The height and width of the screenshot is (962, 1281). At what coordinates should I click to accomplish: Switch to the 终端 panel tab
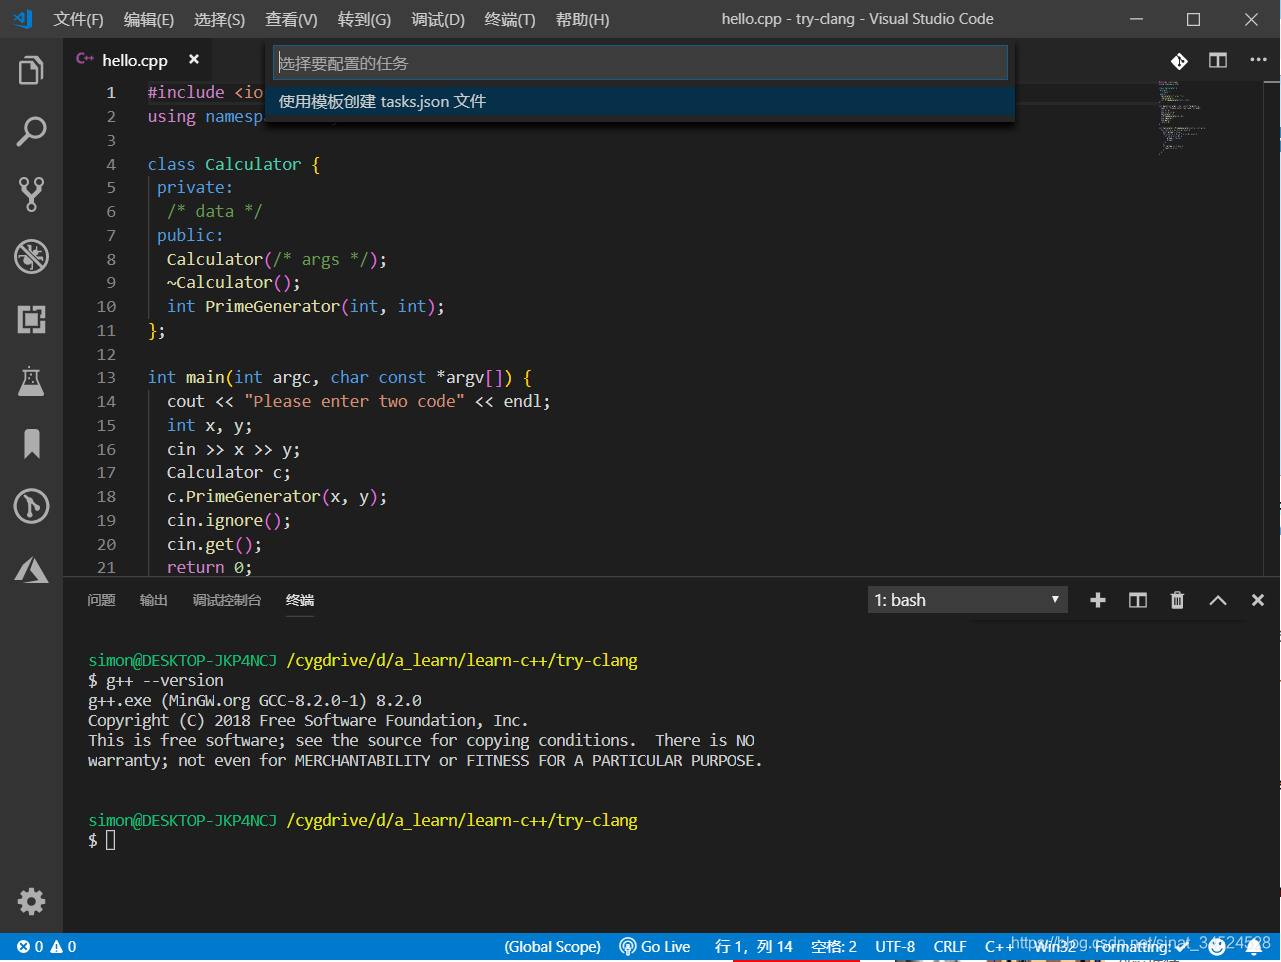coord(300,600)
